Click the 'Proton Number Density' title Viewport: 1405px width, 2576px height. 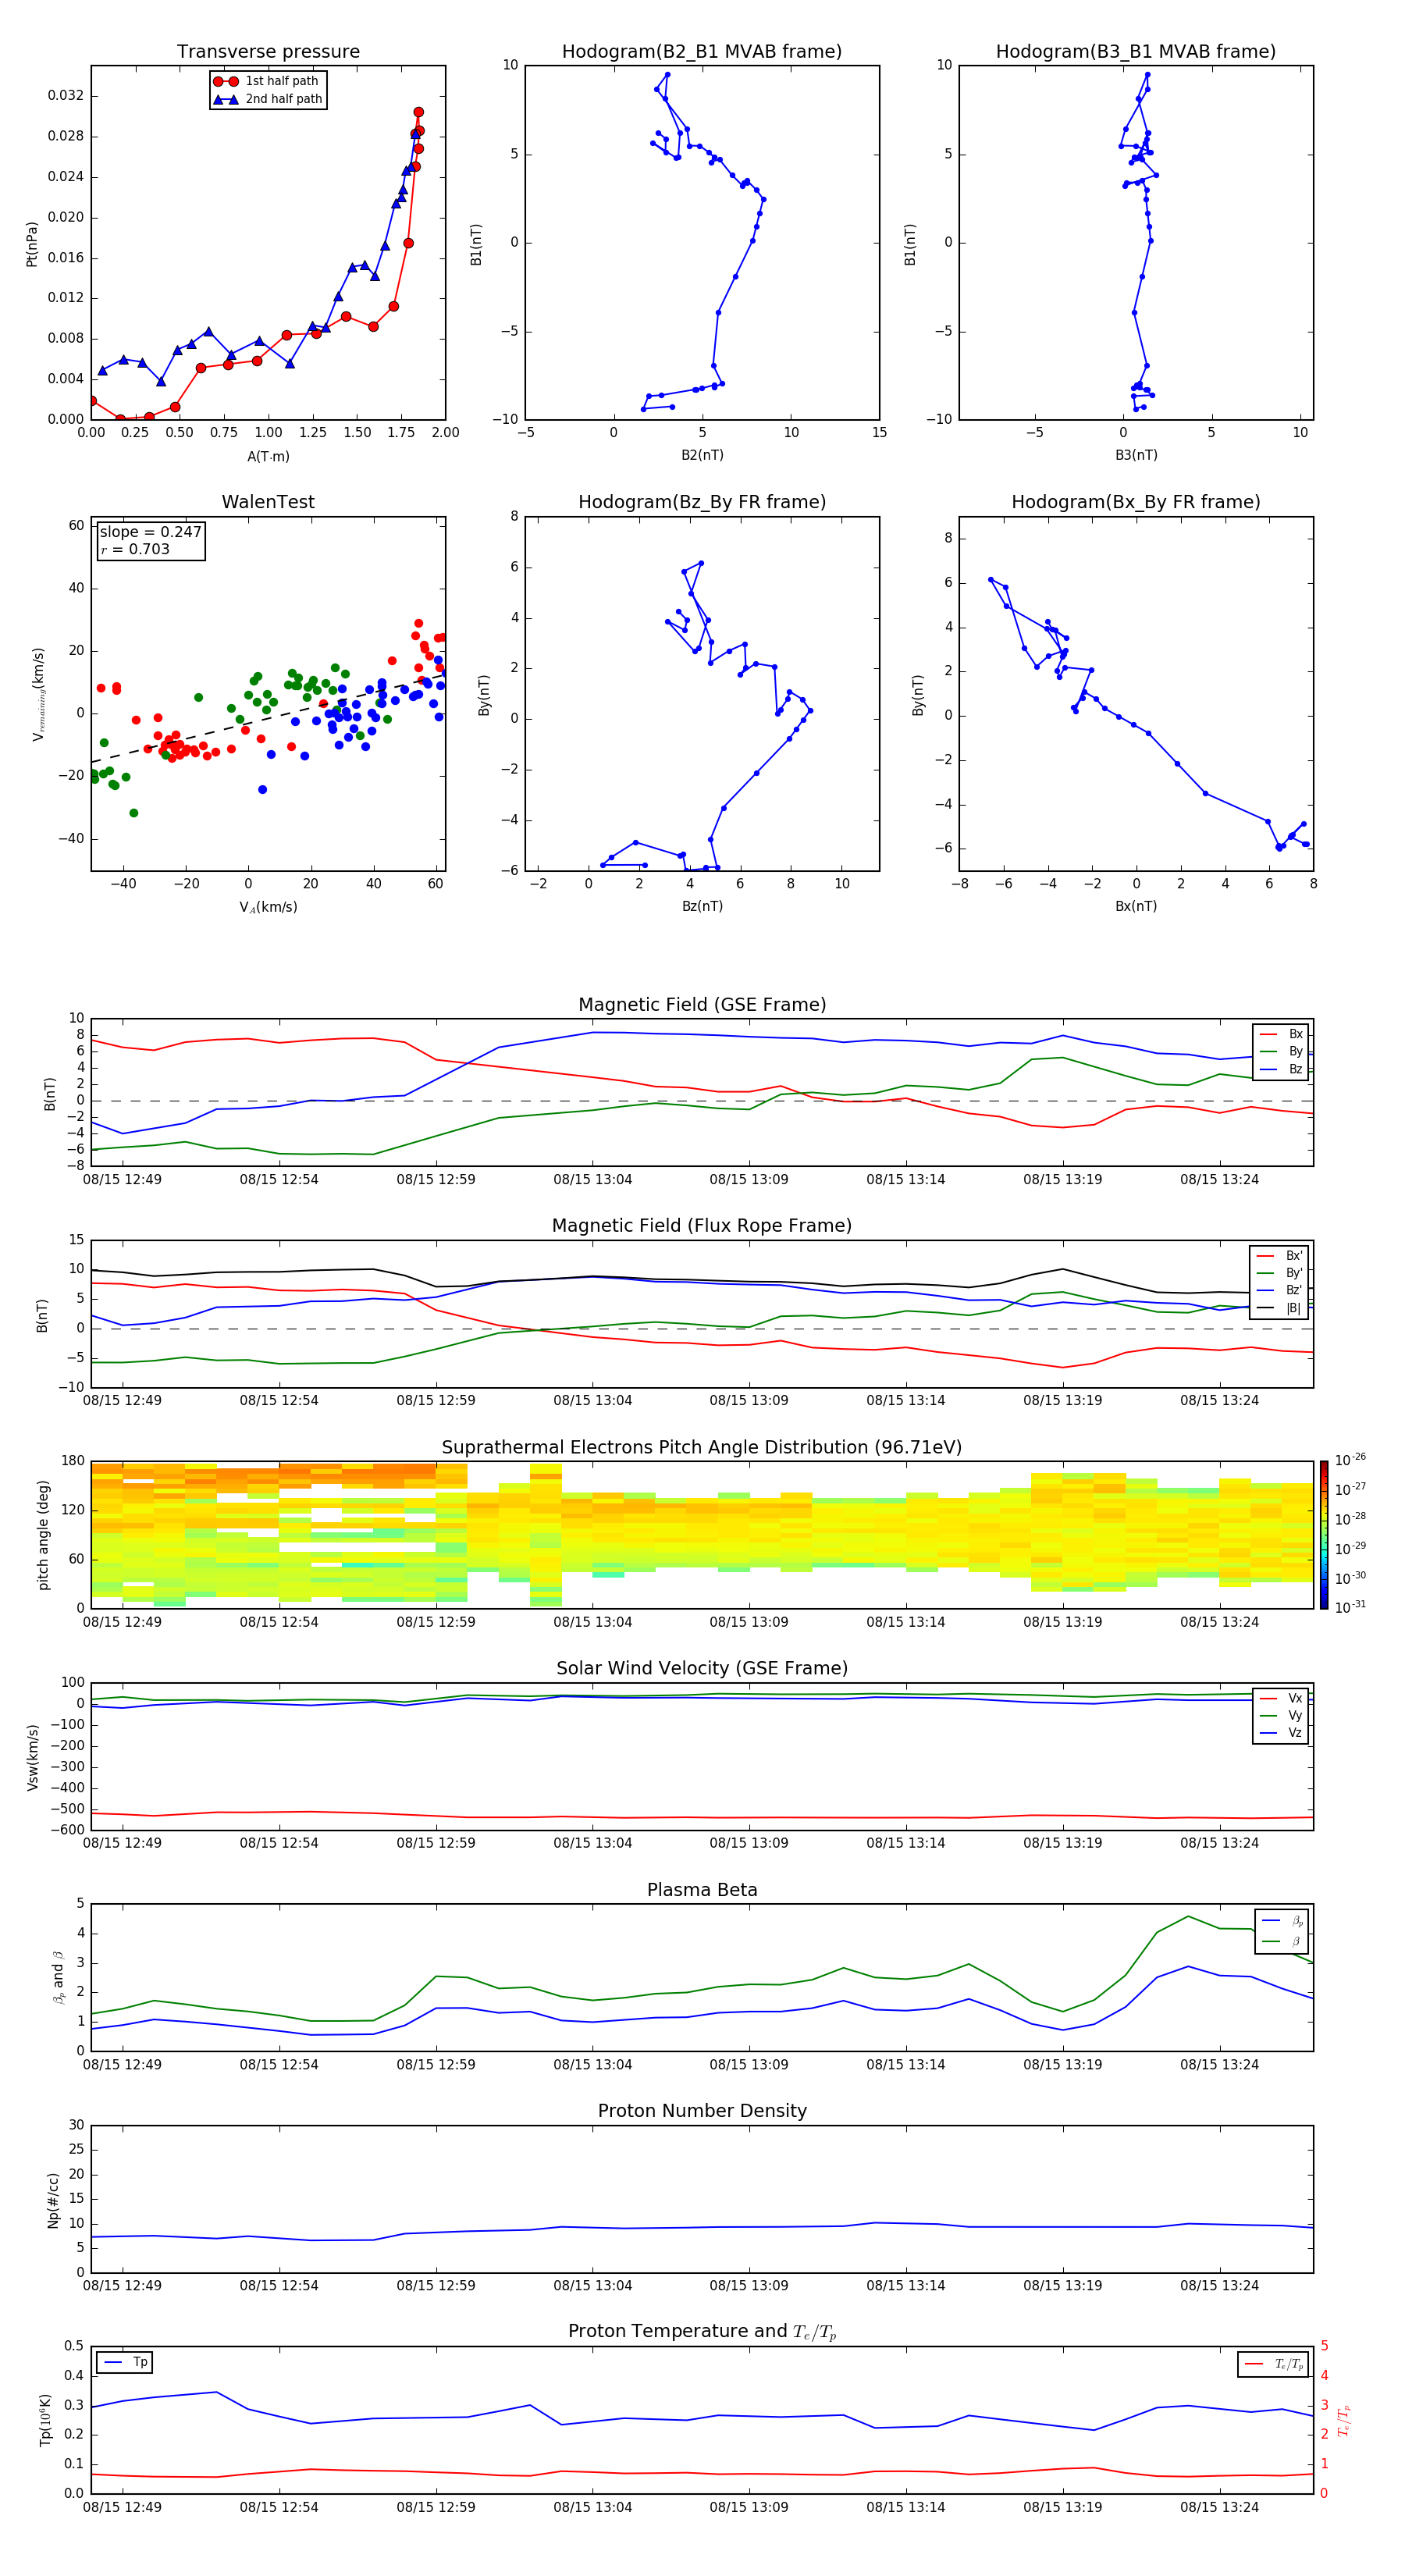pos(702,2111)
